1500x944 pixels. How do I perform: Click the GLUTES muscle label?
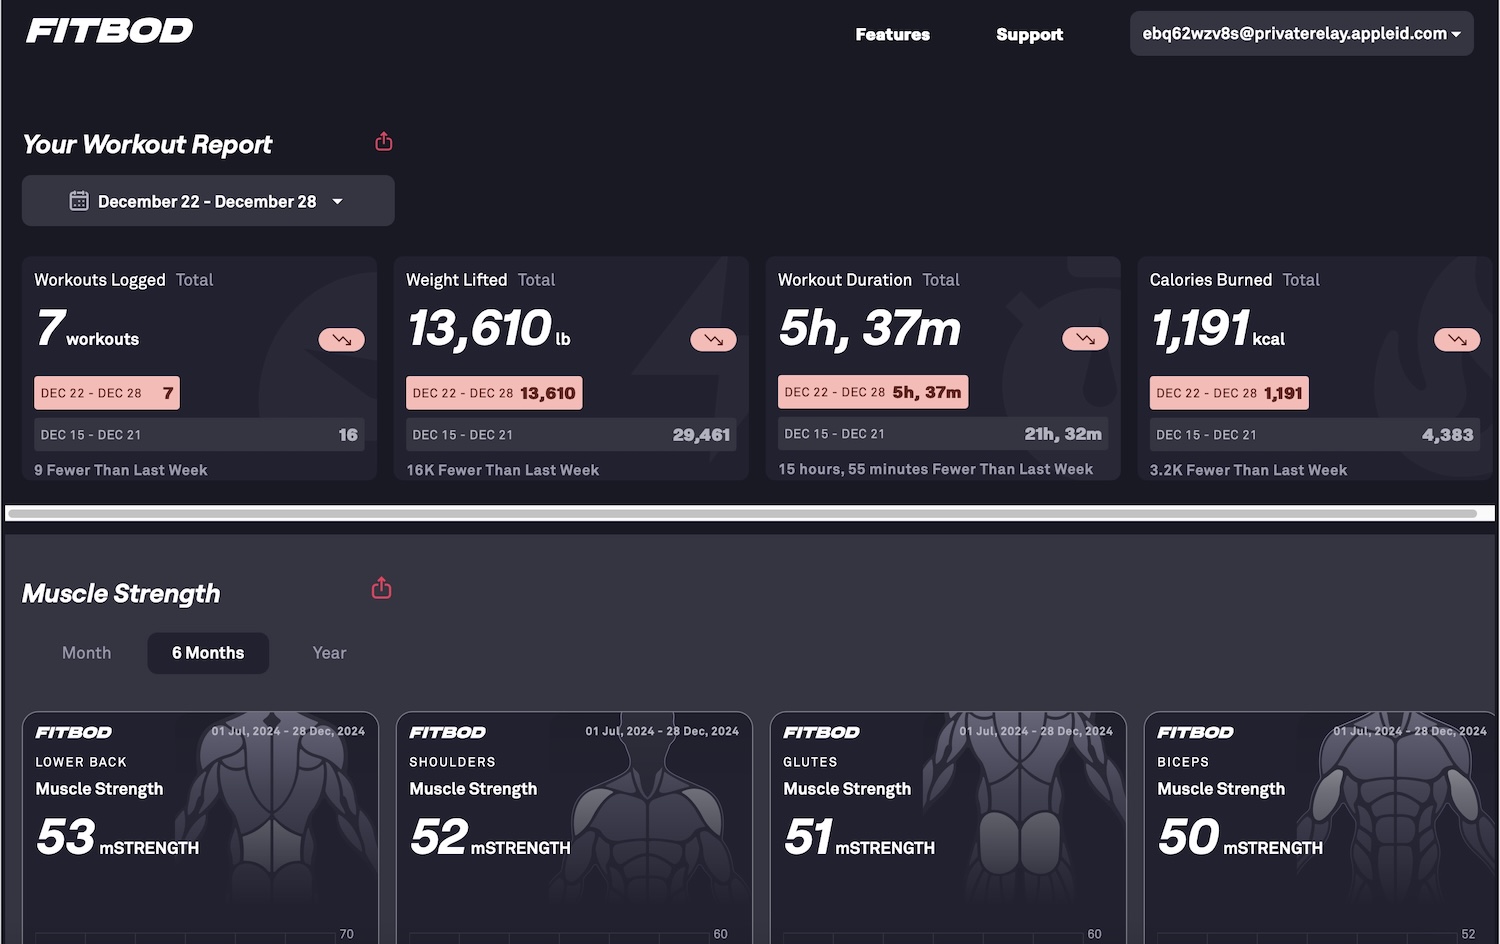[x=811, y=762]
